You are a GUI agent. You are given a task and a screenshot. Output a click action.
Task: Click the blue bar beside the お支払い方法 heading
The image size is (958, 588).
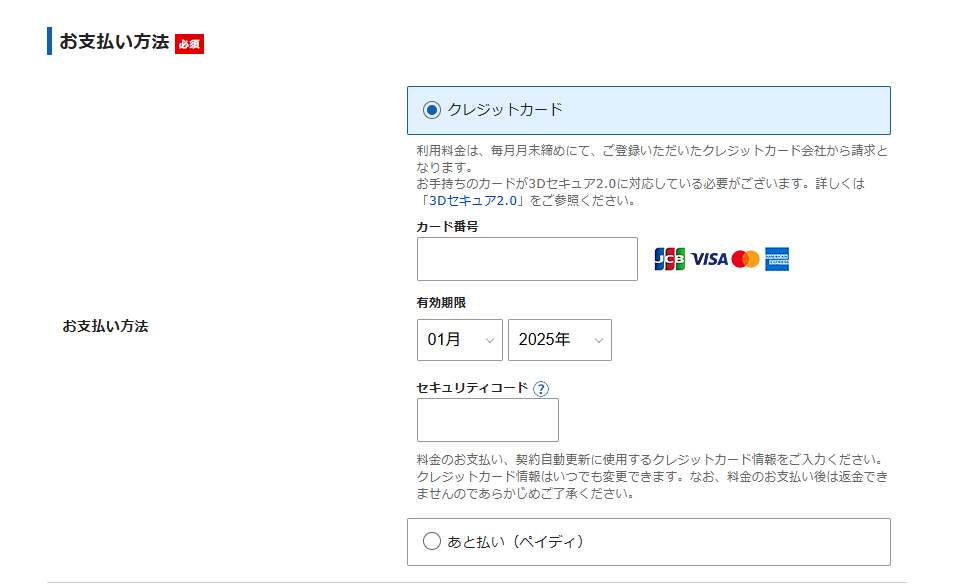coord(49,42)
